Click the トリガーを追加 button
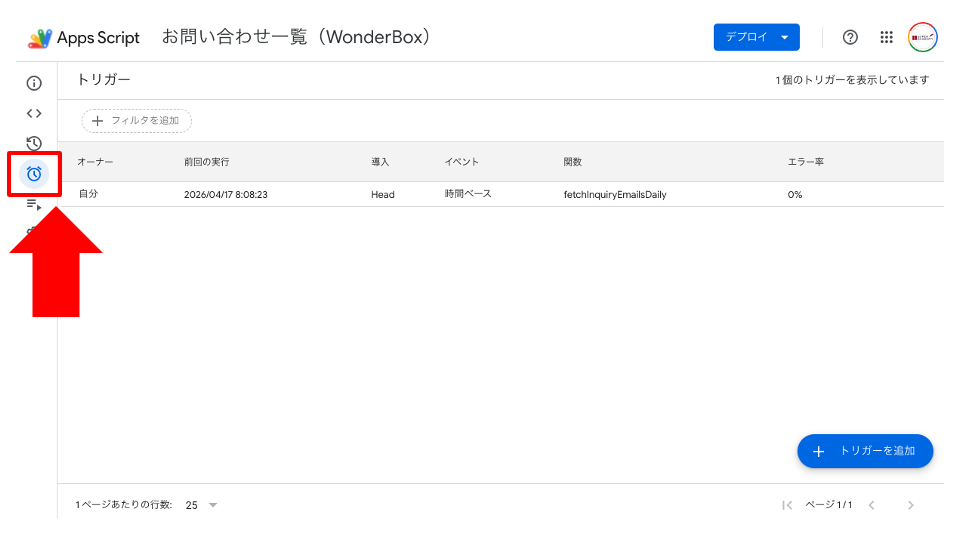The height and width of the screenshot is (540, 960). click(865, 451)
